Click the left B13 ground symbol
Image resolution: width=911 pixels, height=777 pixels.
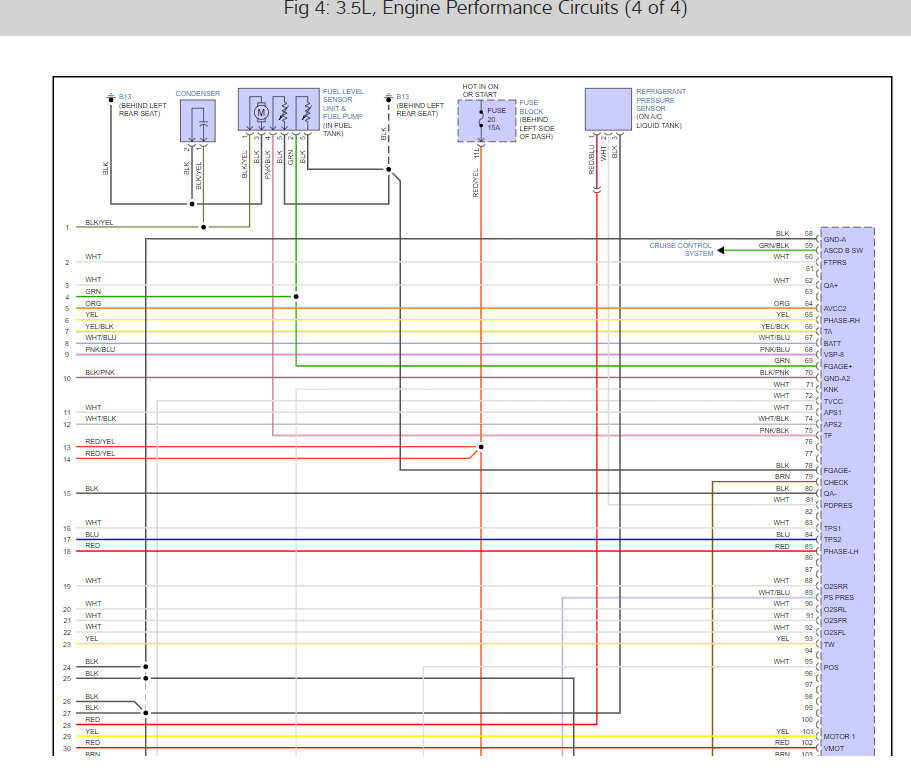110,97
